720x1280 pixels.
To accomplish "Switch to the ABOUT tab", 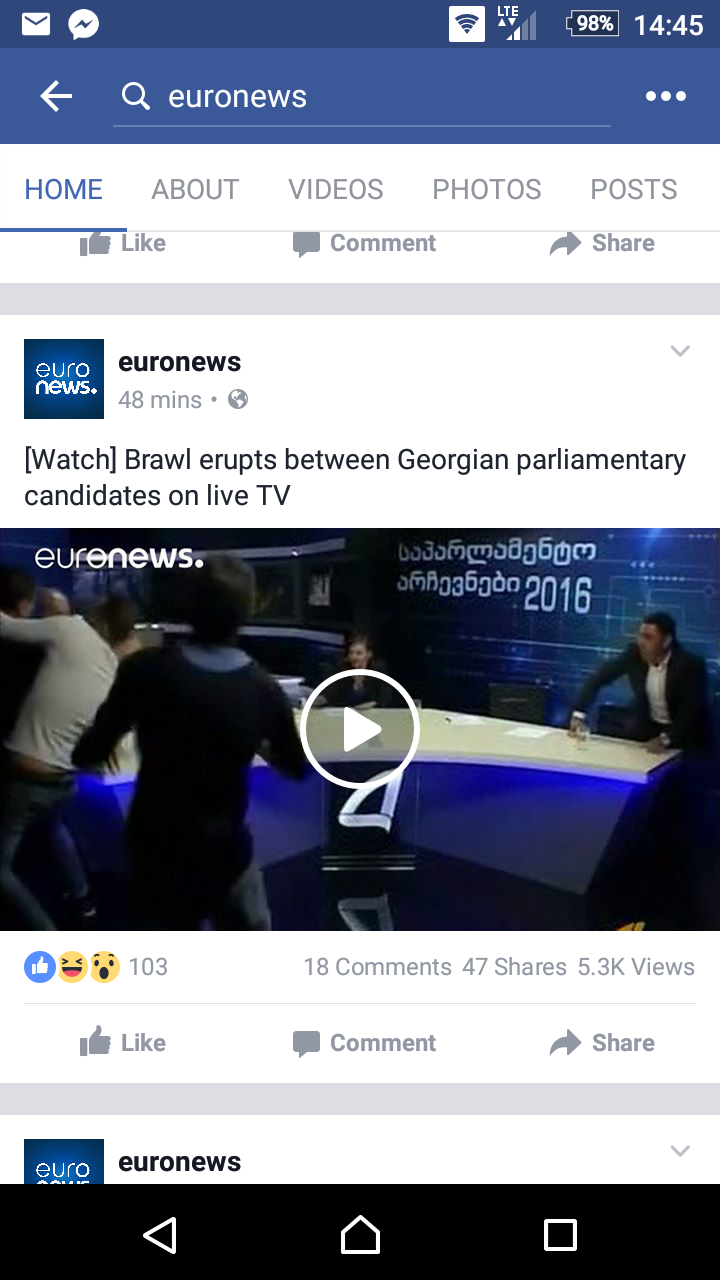I will 195,189.
